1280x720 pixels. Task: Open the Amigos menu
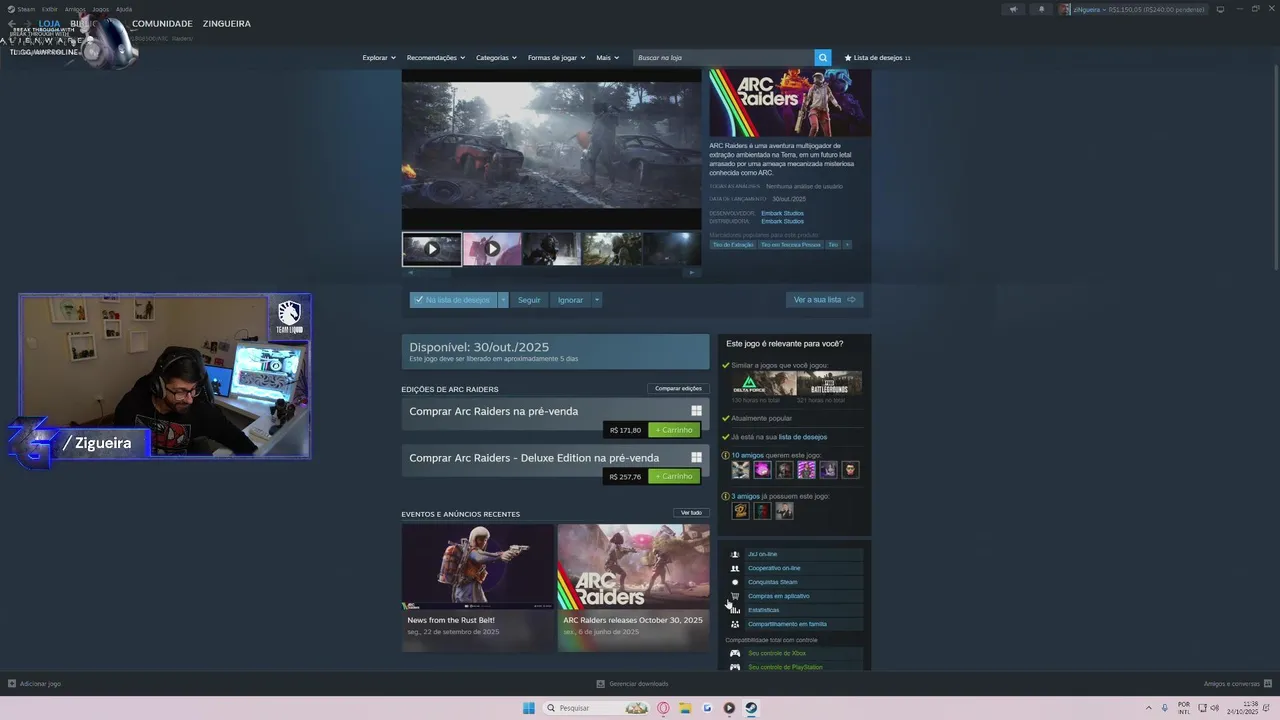(75, 9)
